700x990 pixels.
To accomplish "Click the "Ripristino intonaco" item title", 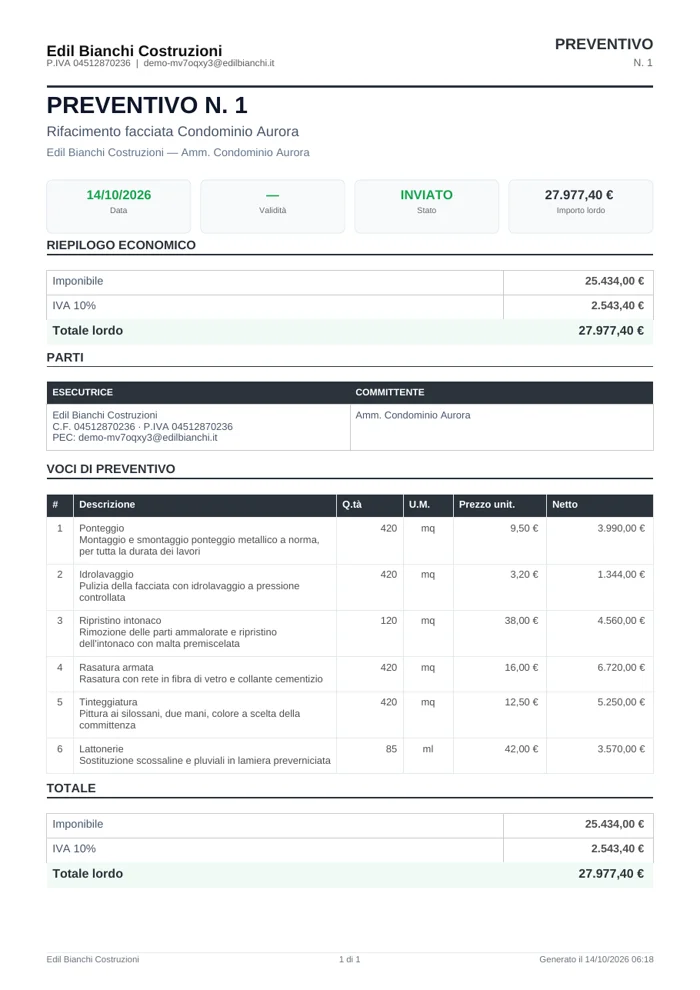I will click(x=120, y=620).
